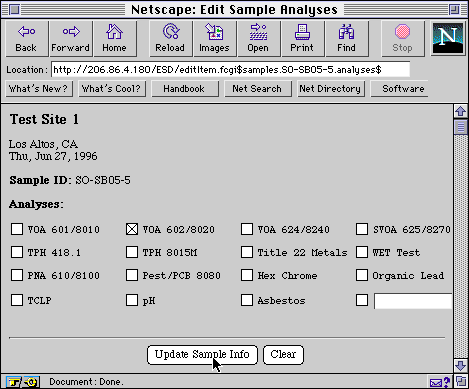
Task: Tick the TCLP checkbox
Action: coord(17,300)
